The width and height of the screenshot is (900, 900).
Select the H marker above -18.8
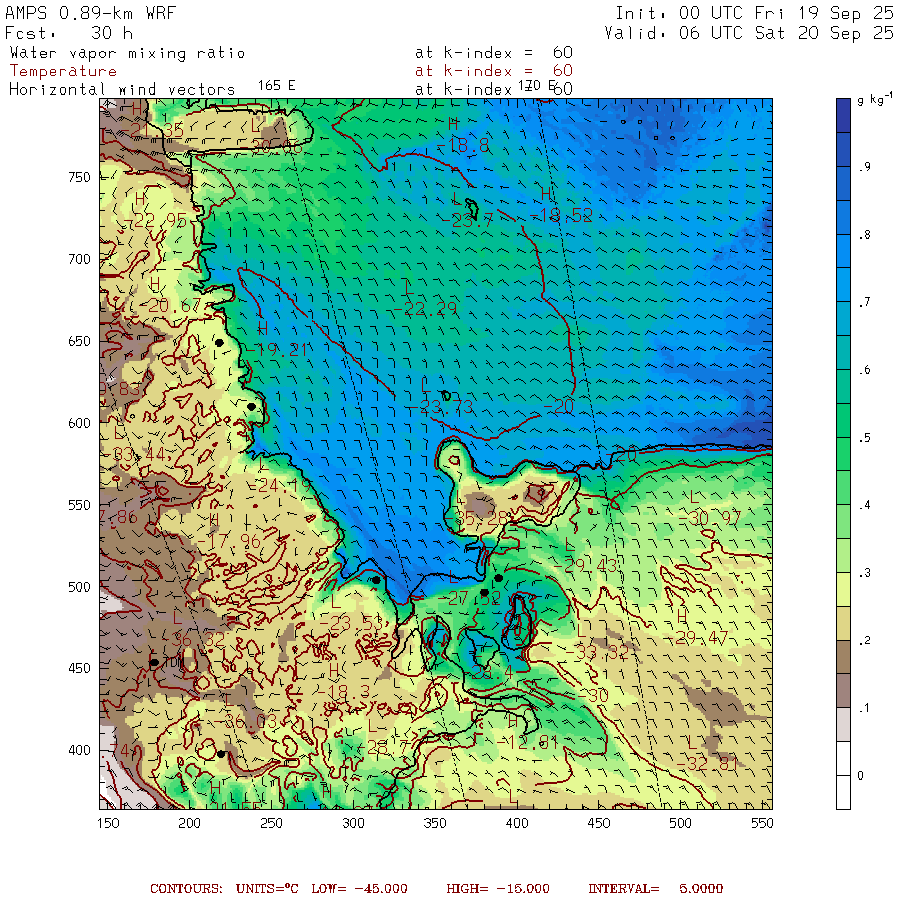tap(453, 123)
